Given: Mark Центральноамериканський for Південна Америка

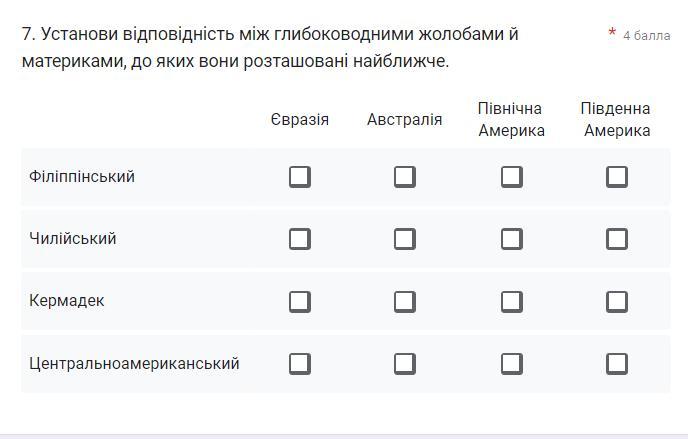Looking at the screenshot, I should pyautogui.click(x=617, y=363).
